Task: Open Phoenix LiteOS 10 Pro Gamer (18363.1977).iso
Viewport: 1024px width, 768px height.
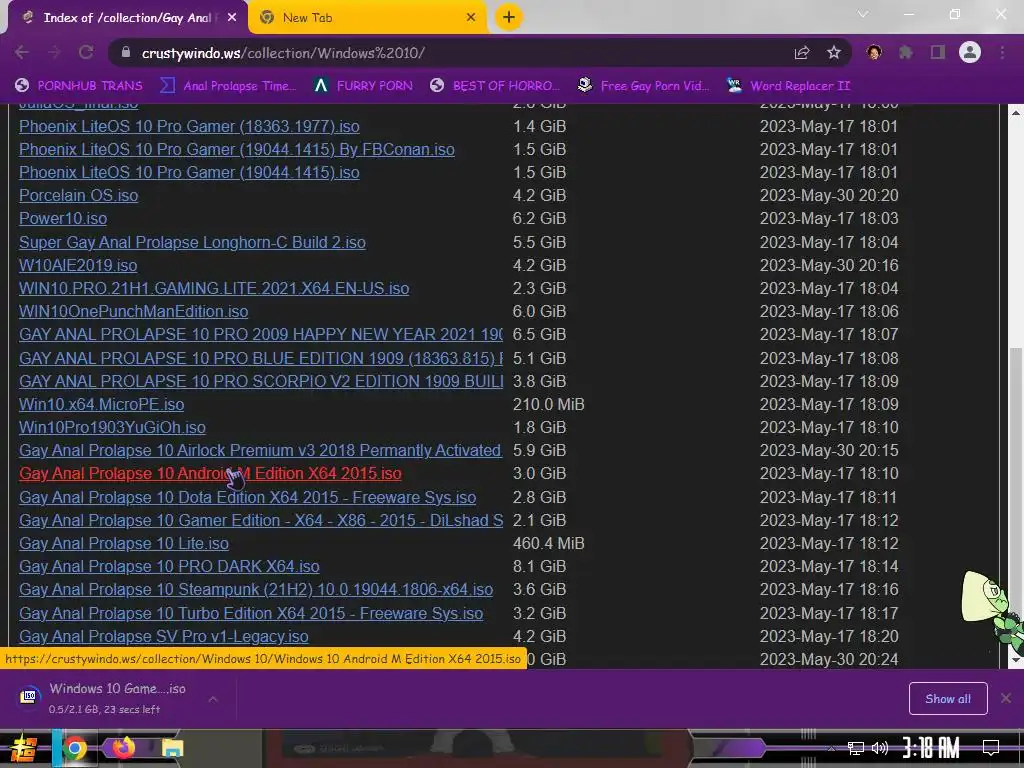Action: [x=189, y=126]
